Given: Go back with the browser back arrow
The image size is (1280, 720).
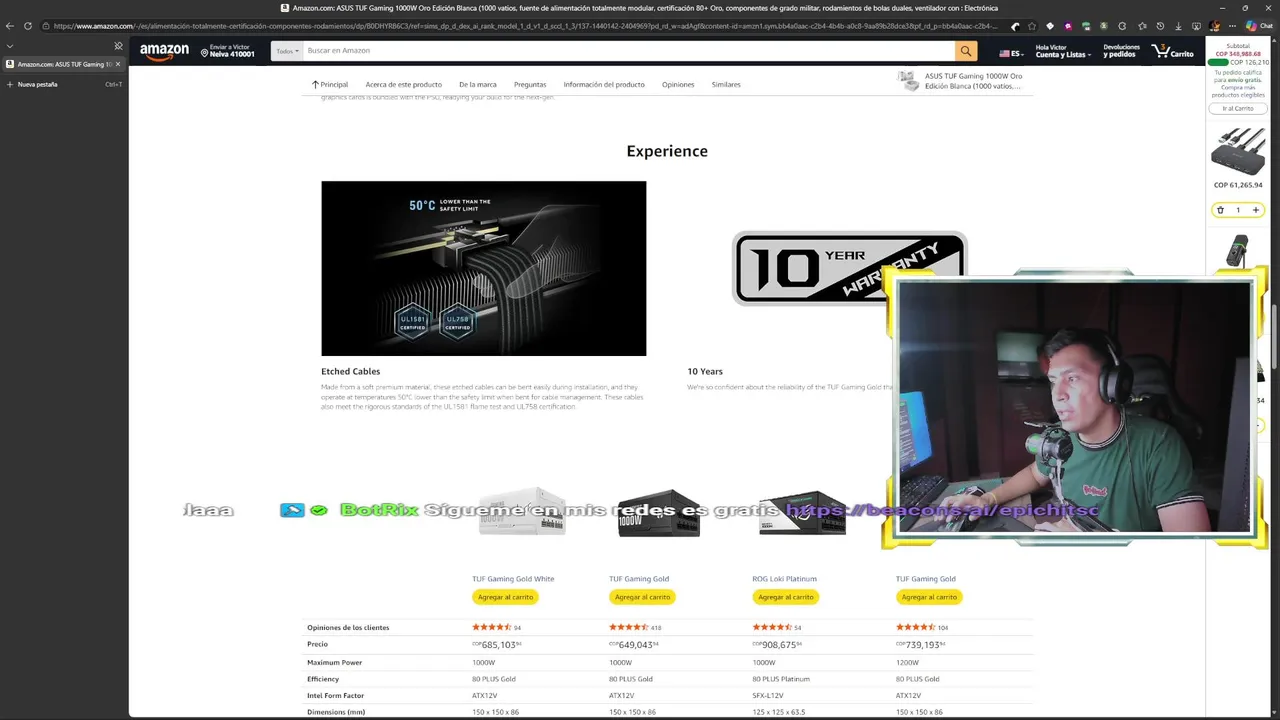Looking at the screenshot, I should [10, 26].
